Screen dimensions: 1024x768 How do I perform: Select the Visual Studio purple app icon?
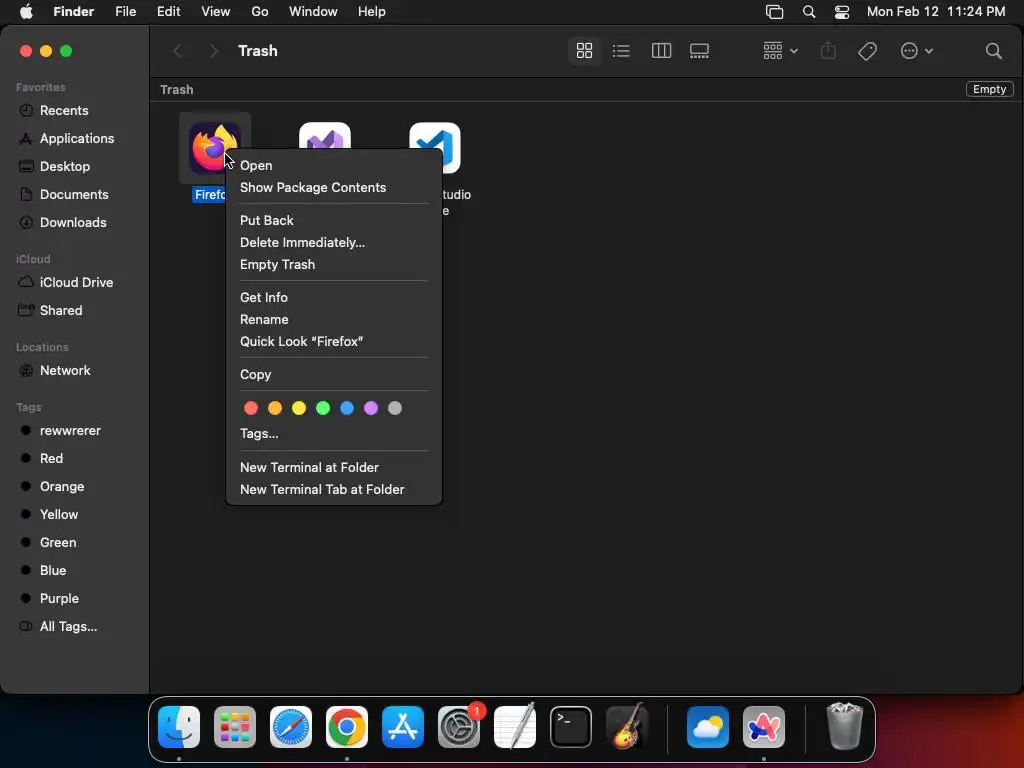[325, 136]
